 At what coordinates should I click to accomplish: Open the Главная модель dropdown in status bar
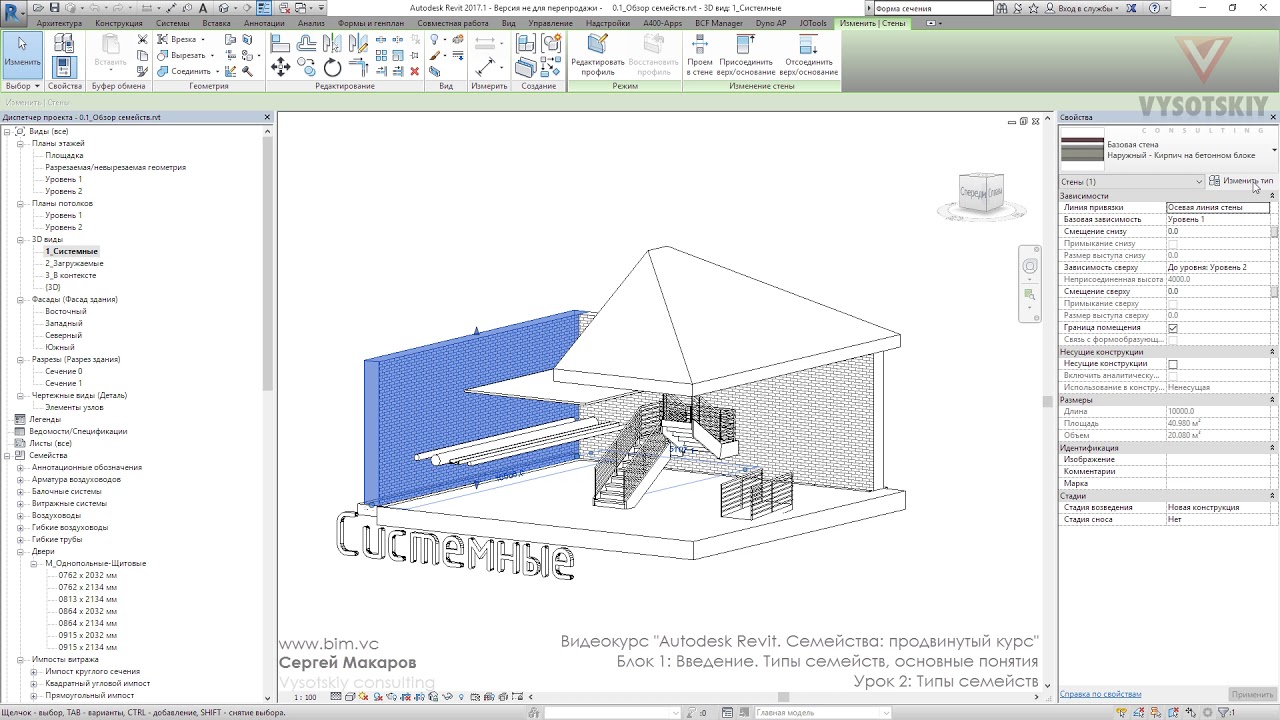[x=884, y=713]
